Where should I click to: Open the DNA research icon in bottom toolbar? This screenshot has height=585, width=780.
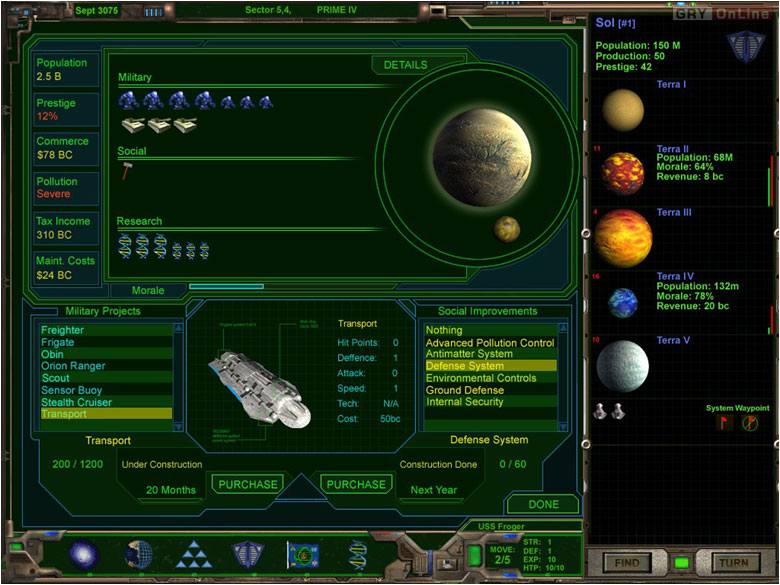click(358, 554)
